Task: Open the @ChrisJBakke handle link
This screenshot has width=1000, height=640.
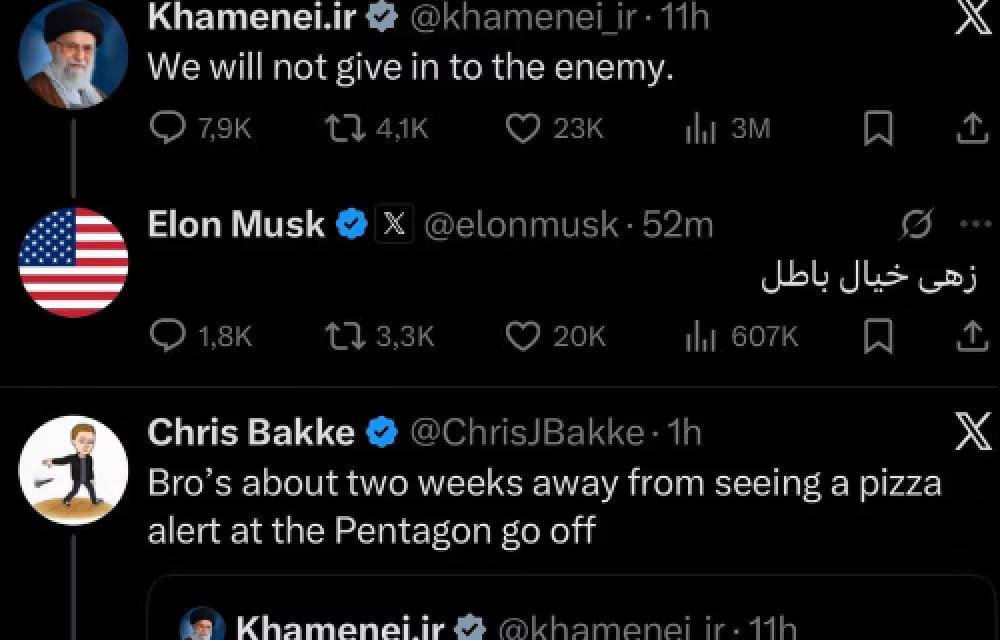Action: pos(527,432)
